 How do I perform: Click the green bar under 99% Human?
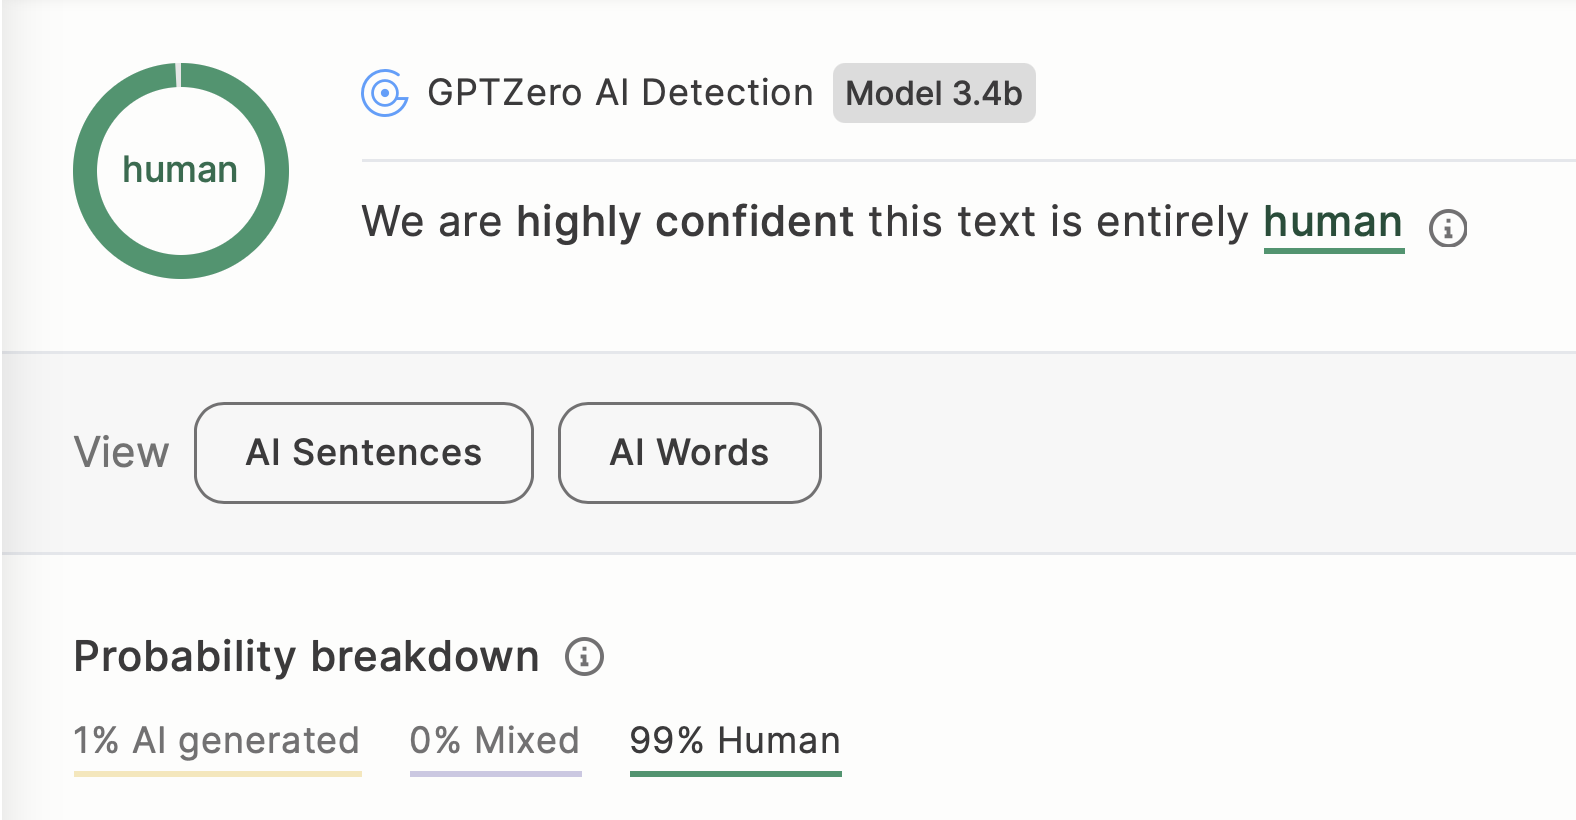pyautogui.click(x=736, y=773)
